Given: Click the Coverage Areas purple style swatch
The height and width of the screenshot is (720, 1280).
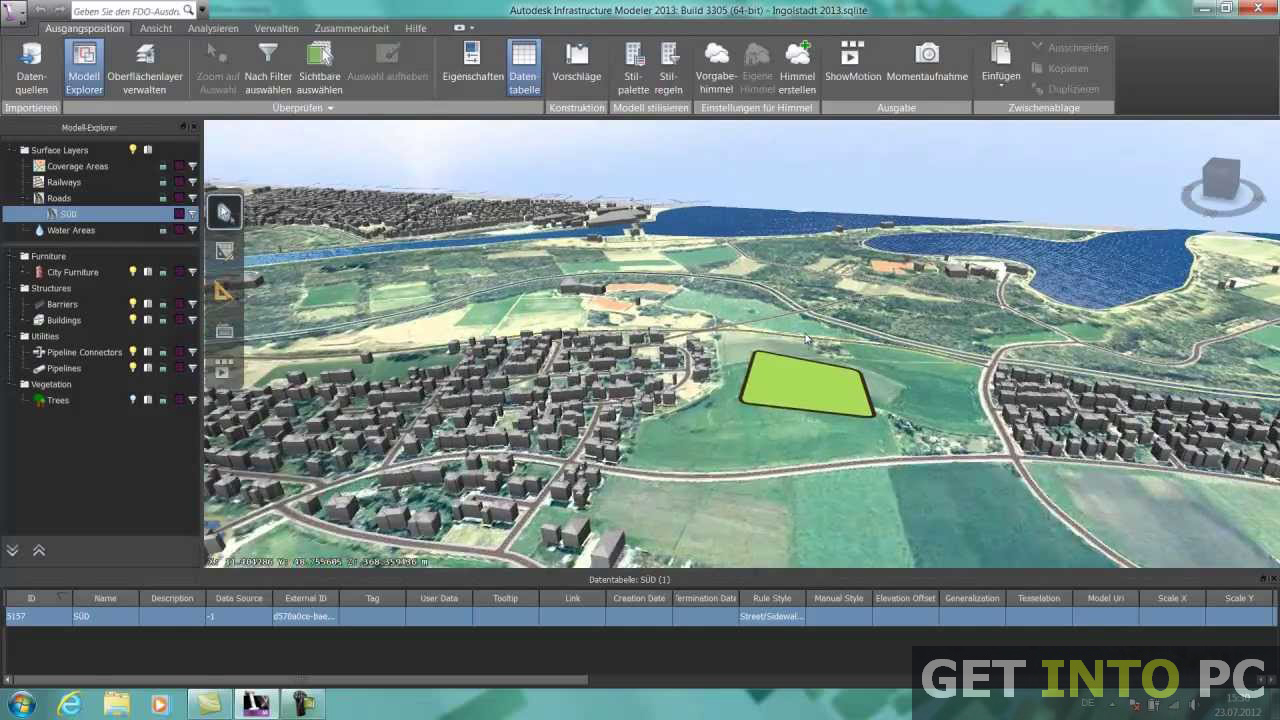Looking at the screenshot, I should coord(179,167).
